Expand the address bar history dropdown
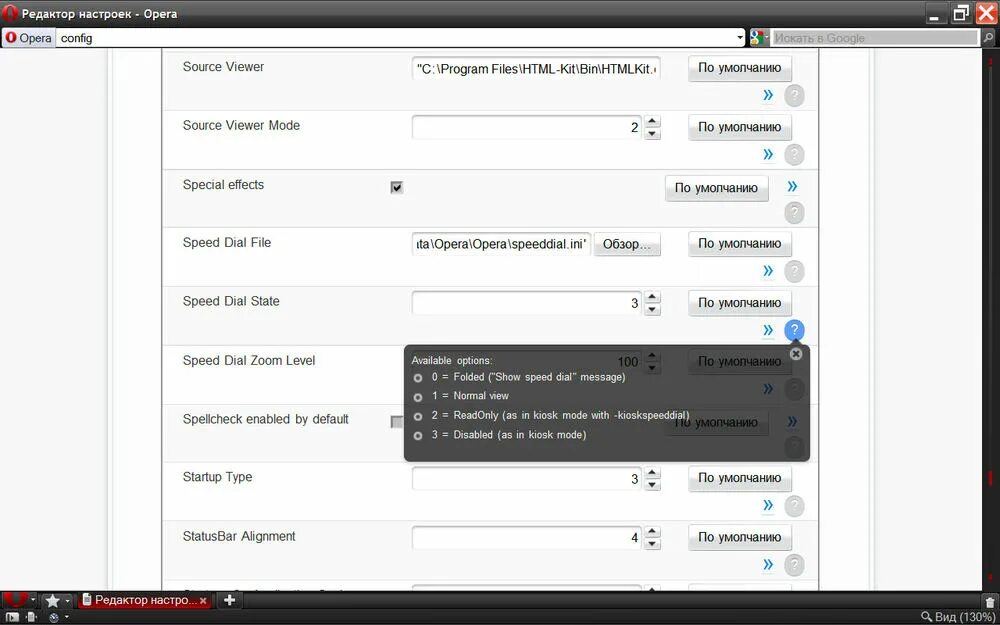1000x625 pixels. [x=740, y=38]
